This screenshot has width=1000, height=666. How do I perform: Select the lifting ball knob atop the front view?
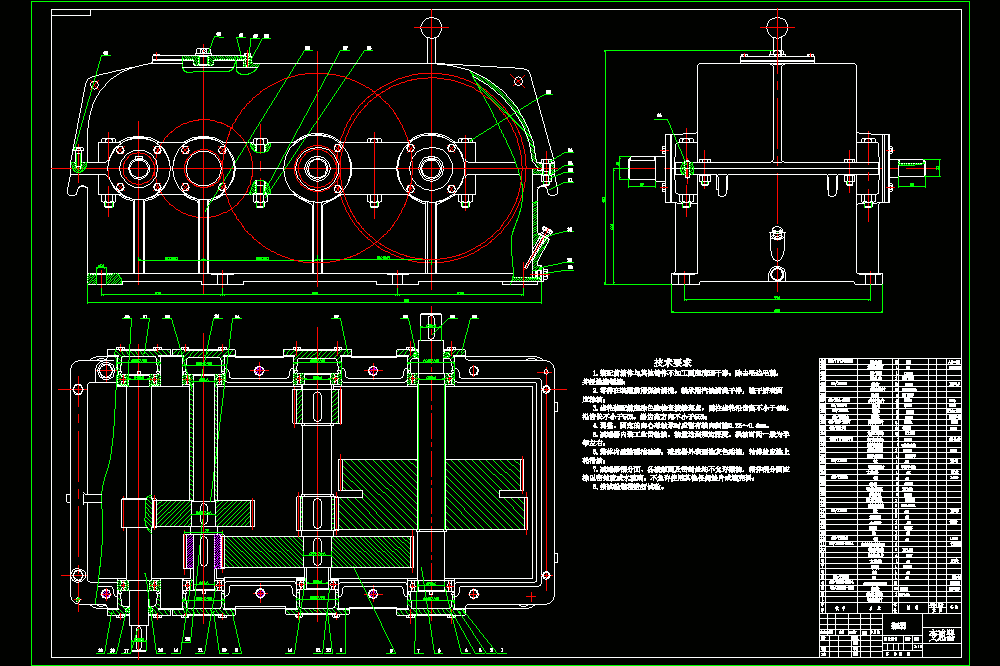pyautogui.click(x=431, y=28)
